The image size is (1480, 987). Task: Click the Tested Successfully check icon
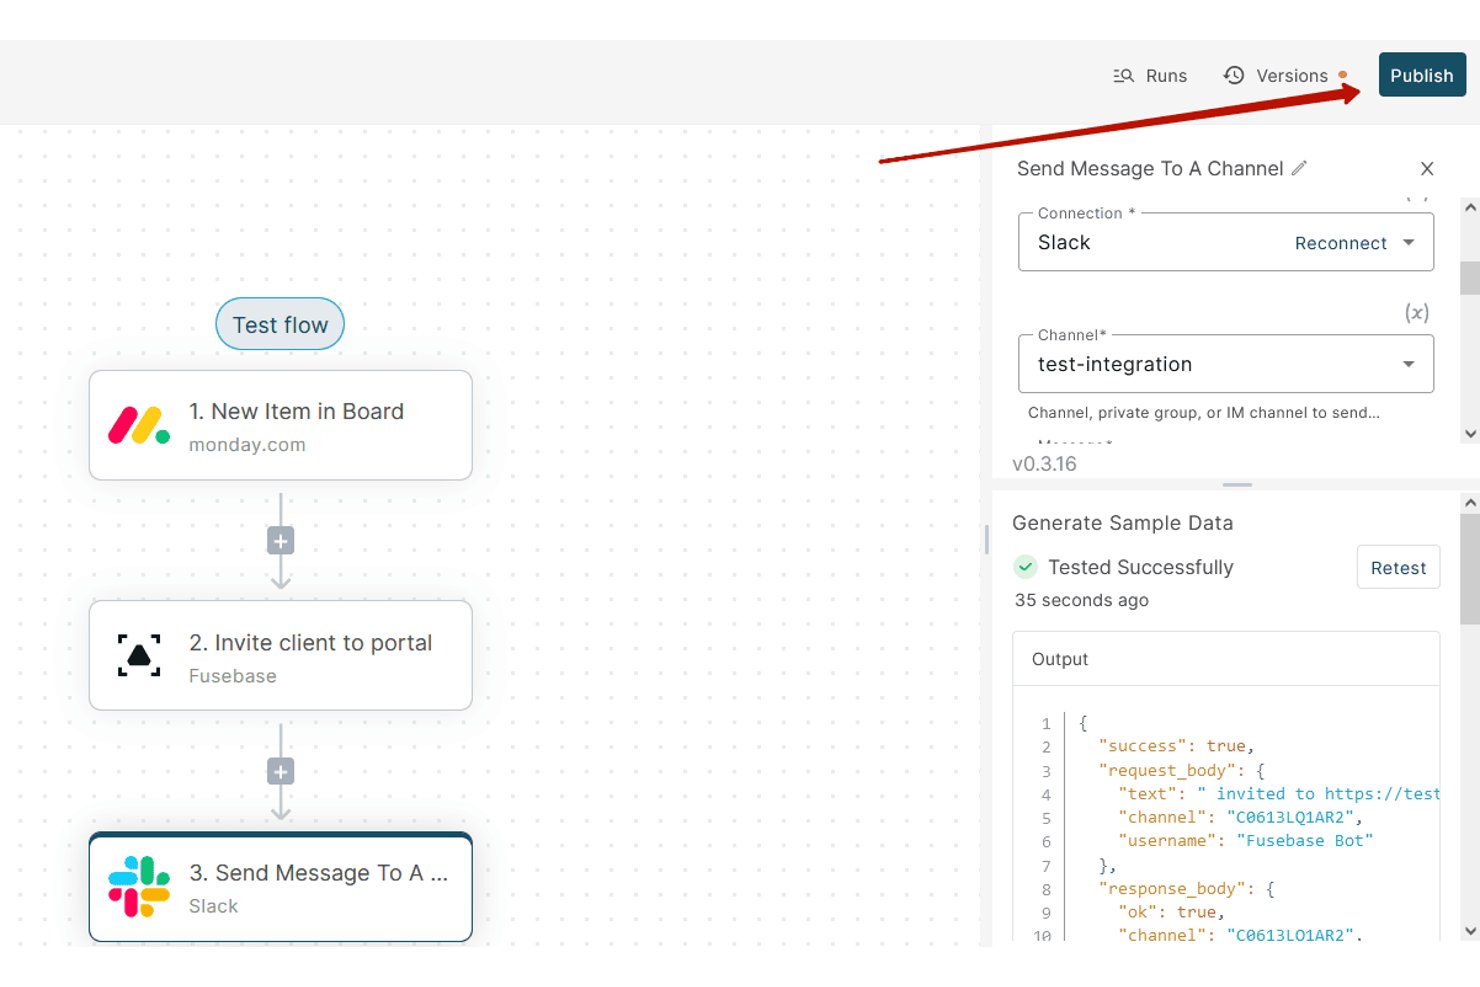pos(1025,567)
